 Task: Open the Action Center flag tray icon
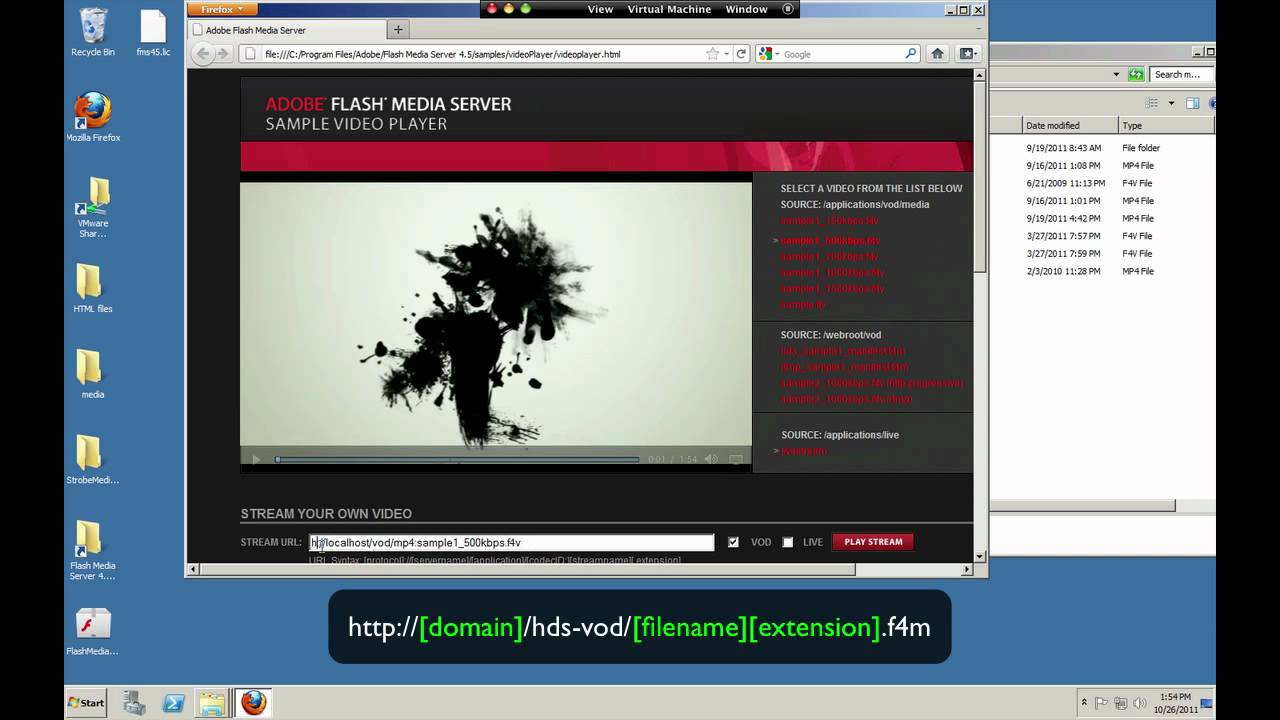tap(1102, 703)
